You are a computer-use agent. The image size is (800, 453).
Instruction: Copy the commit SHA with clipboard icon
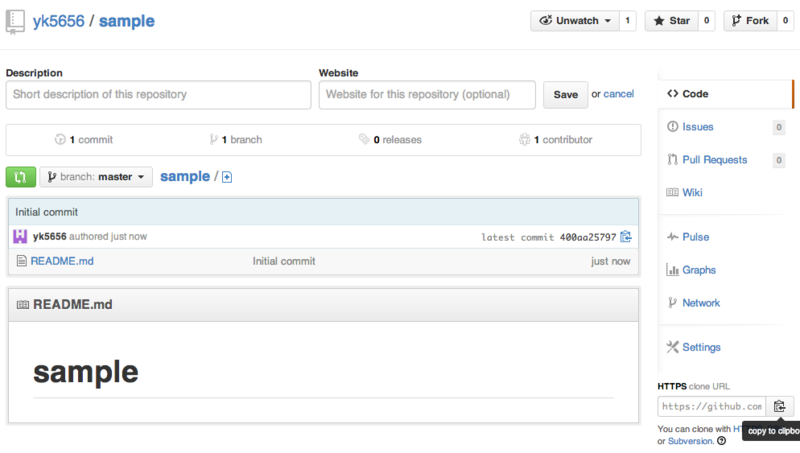[626, 237]
